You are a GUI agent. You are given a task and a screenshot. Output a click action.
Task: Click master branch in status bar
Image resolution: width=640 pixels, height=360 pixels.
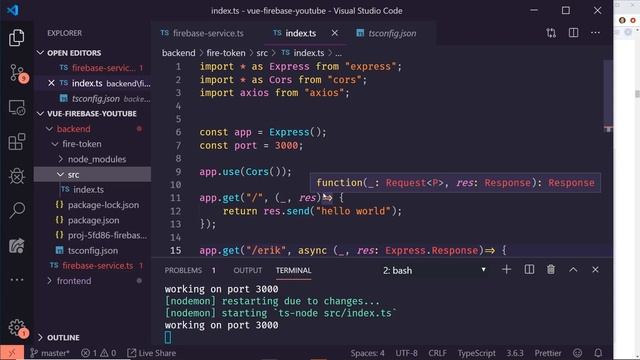50,353
